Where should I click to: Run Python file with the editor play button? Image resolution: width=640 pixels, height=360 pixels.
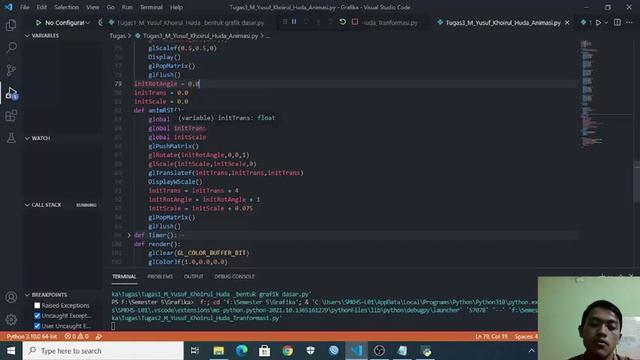click(598, 23)
